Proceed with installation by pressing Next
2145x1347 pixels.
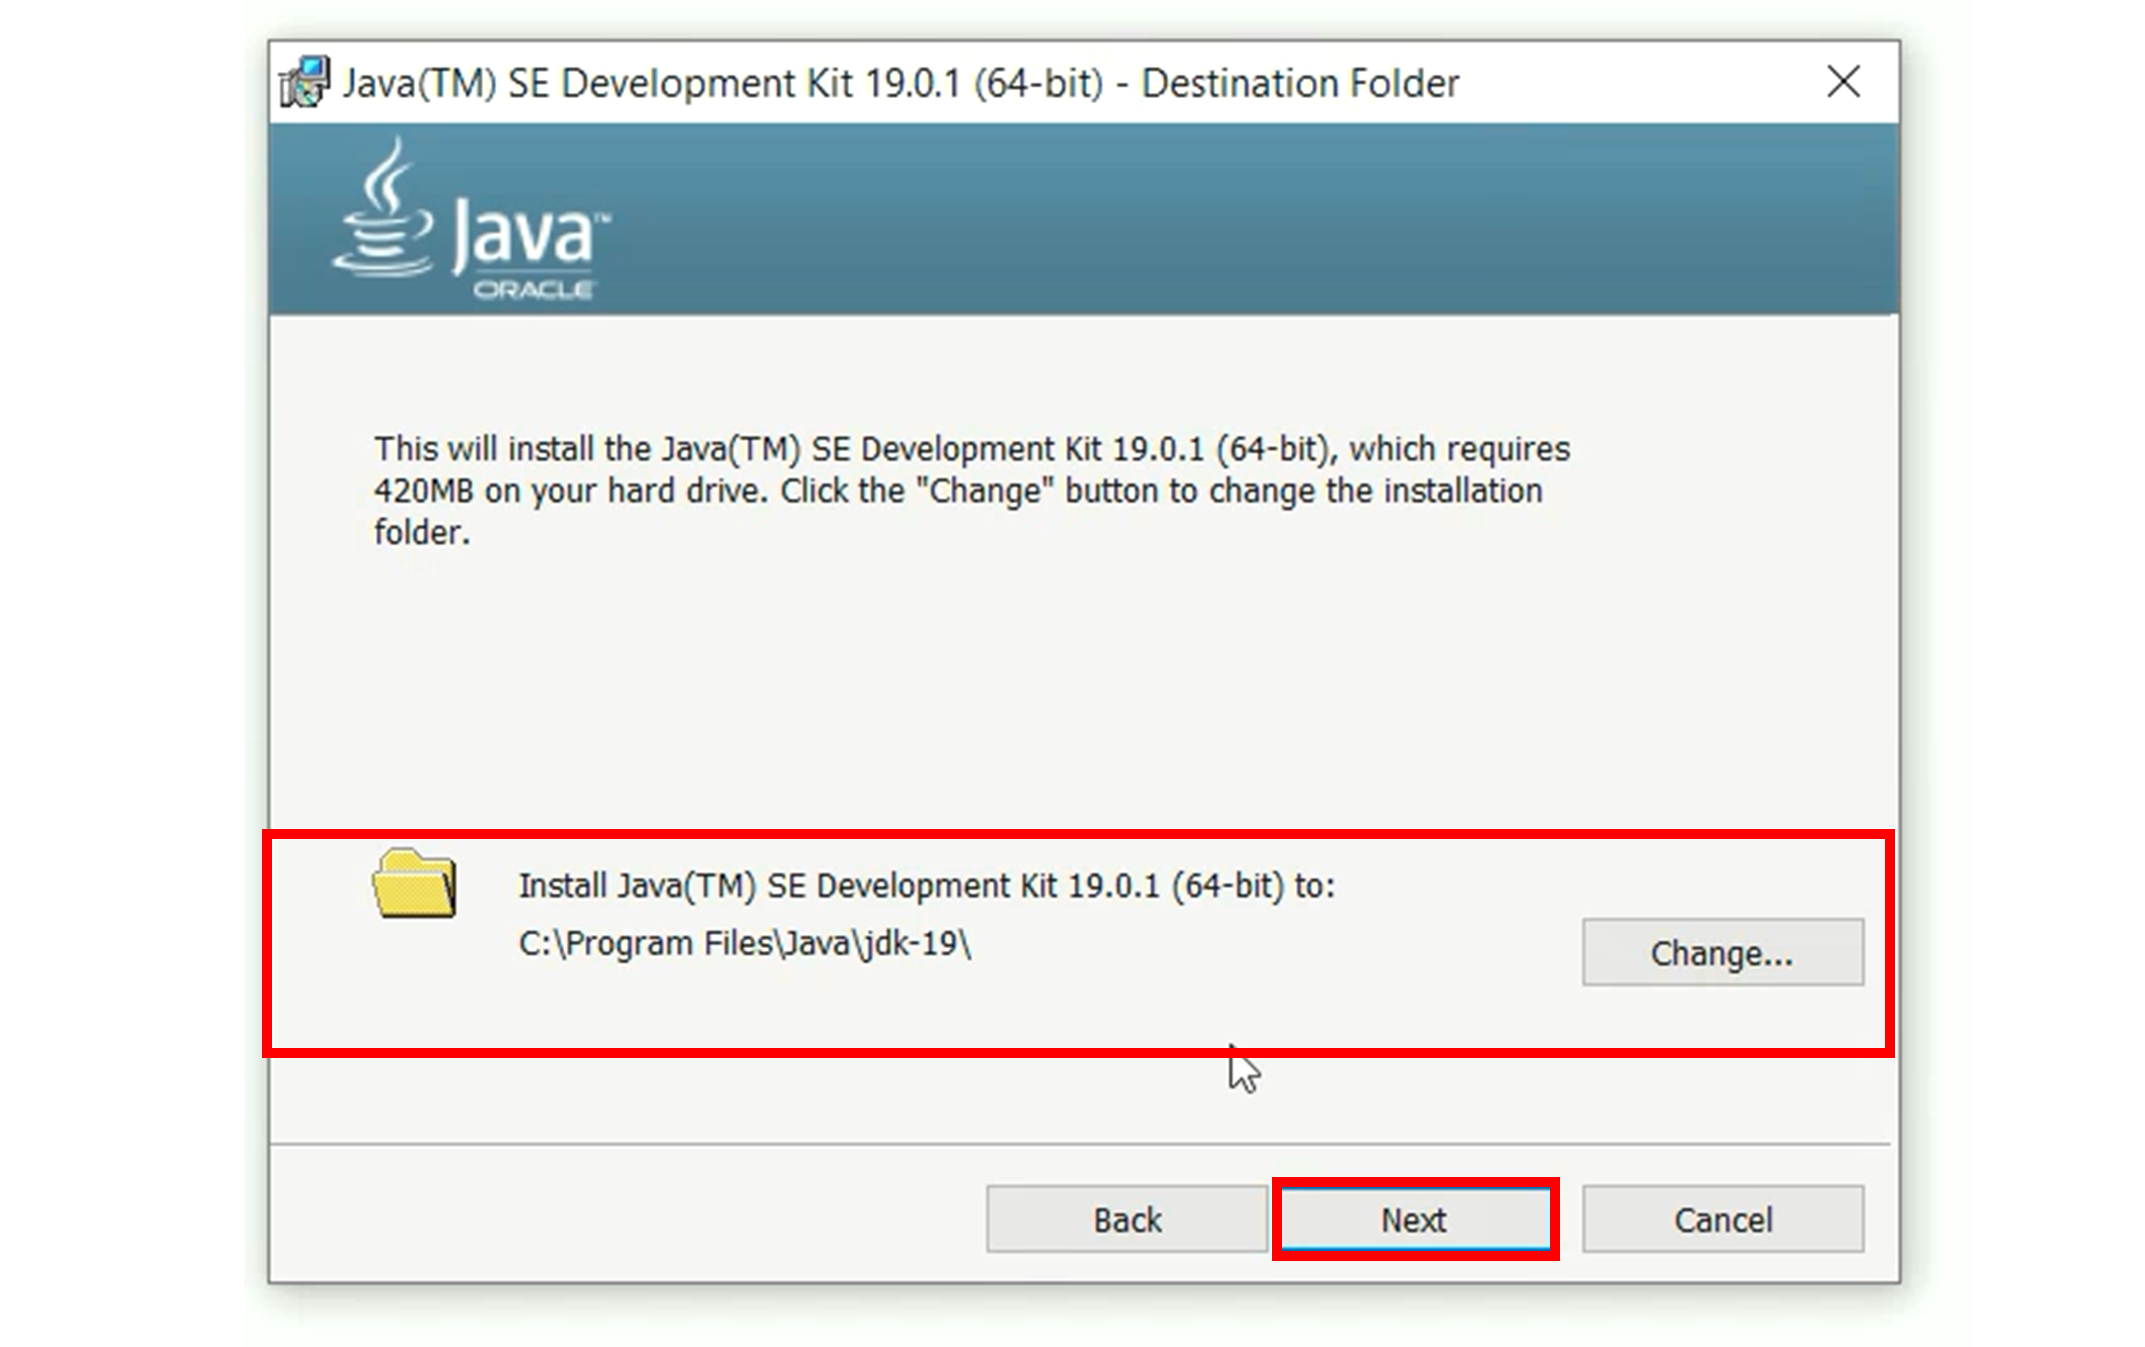pyautogui.click(x=1414, y=1219)
